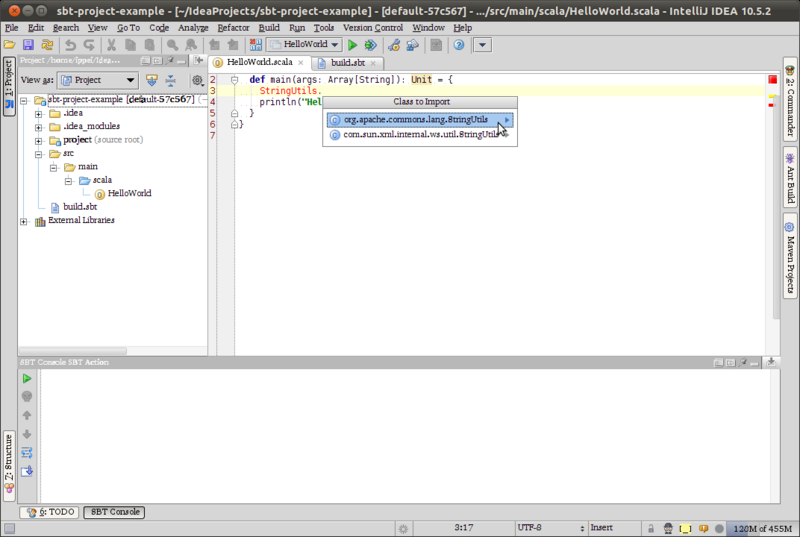This screenshot has height=537, width=800.
Task: Select the HelloWorld.scala editor tab
Action: coord(259,62)
